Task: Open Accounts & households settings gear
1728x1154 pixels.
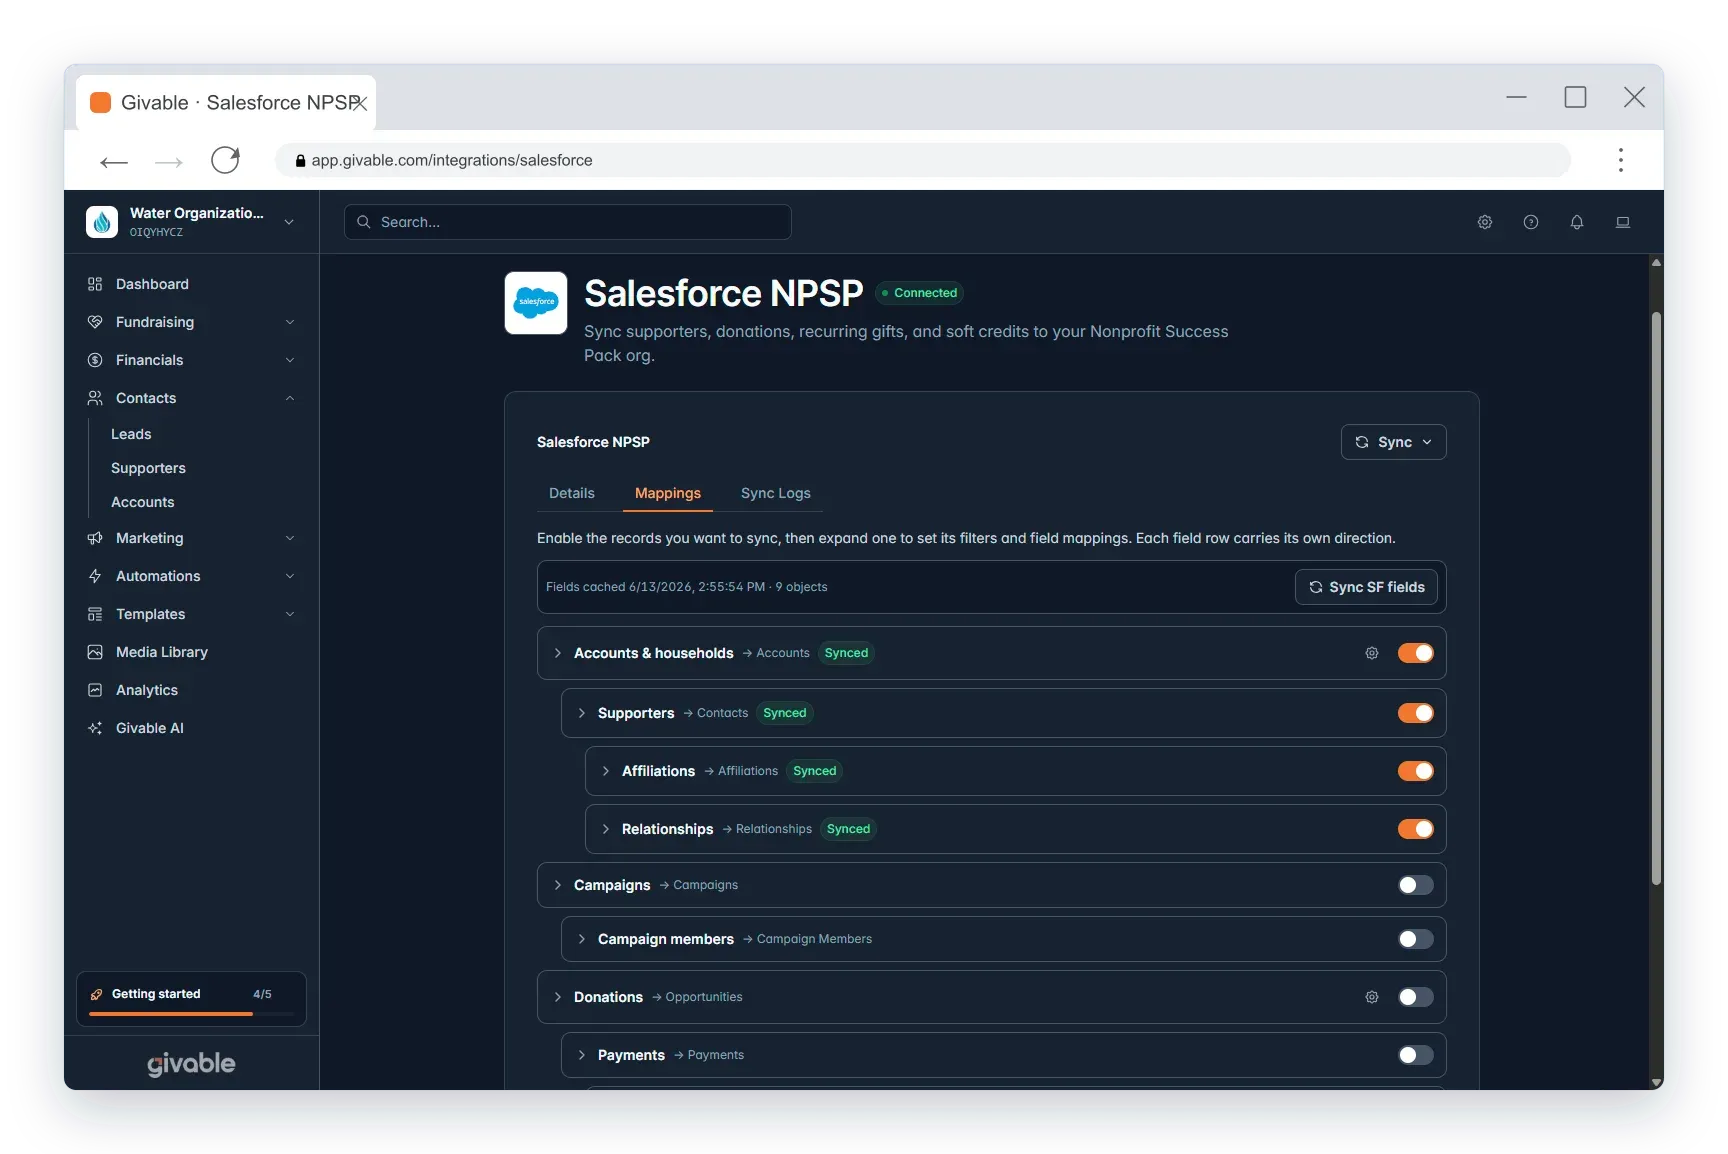Action: coord(1372,653)
